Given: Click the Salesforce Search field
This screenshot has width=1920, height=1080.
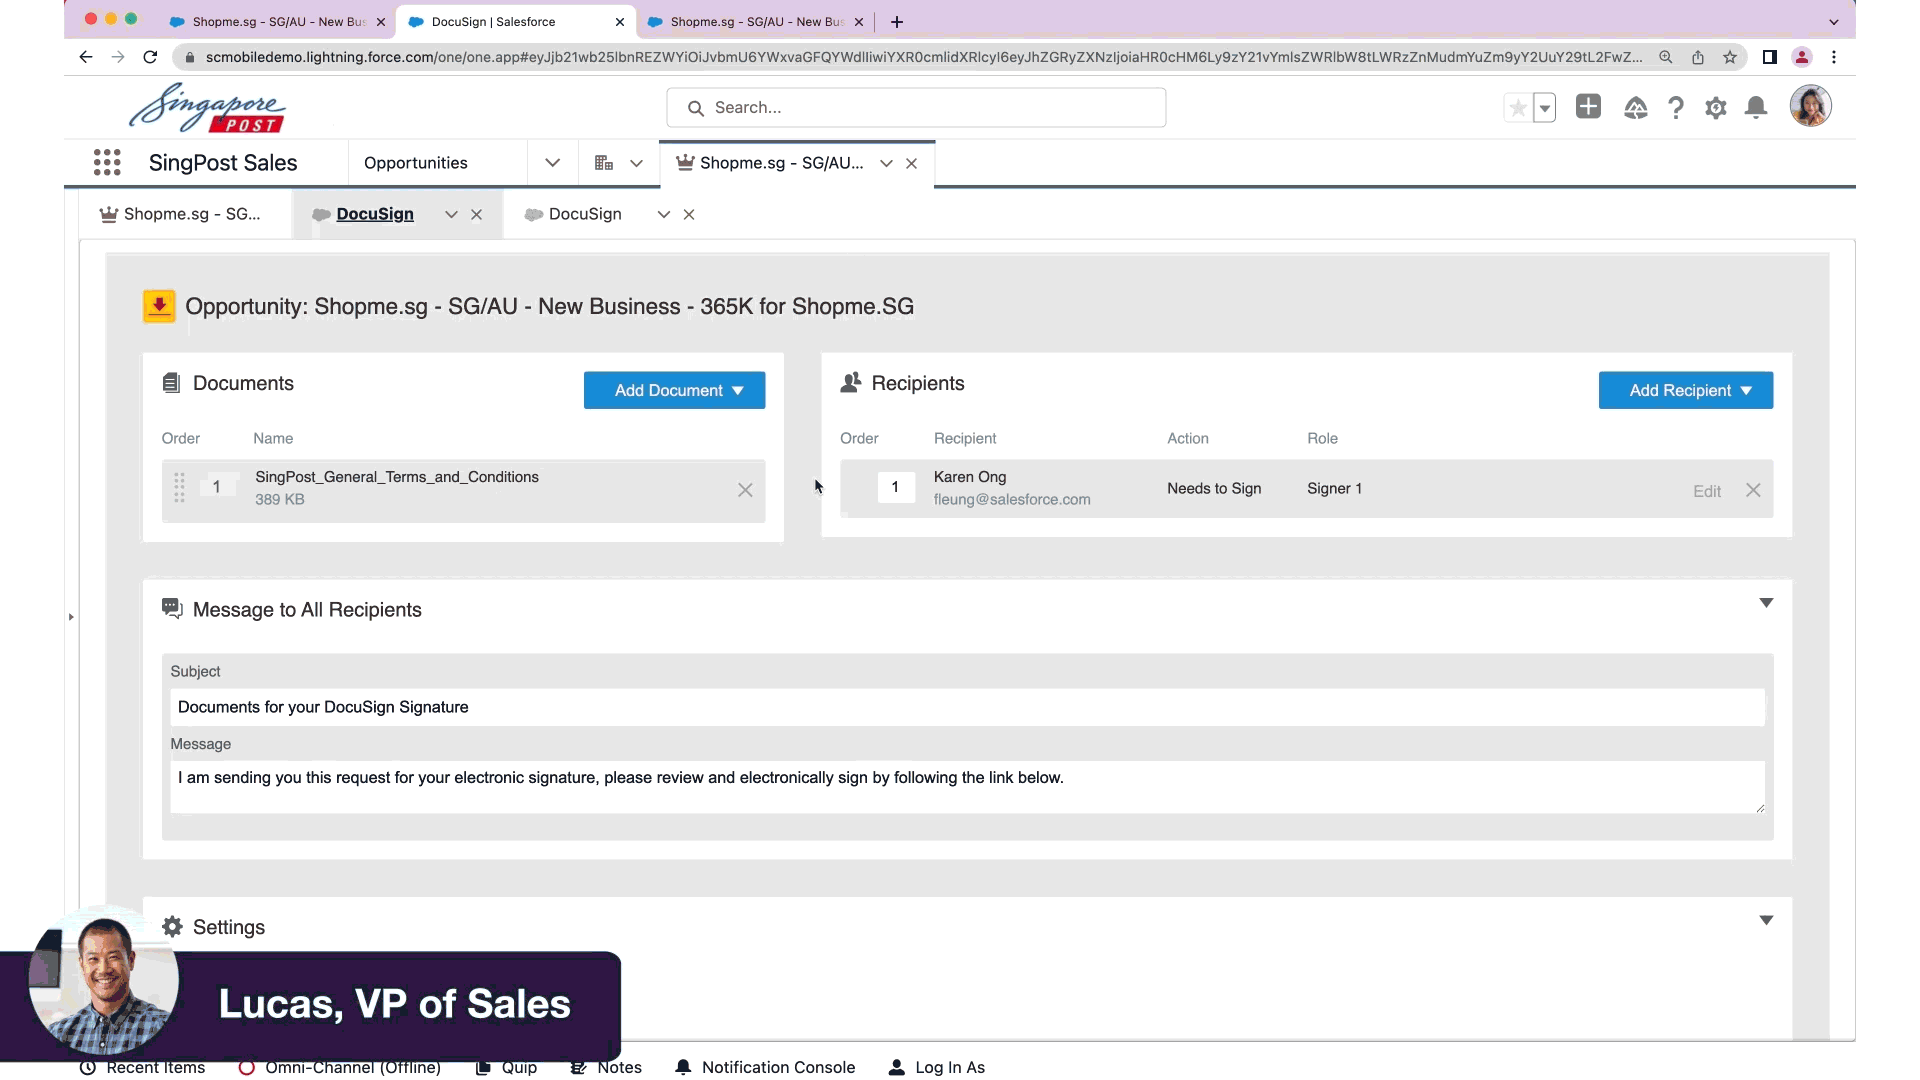Looking at the screenshot, I should [916, 107].
